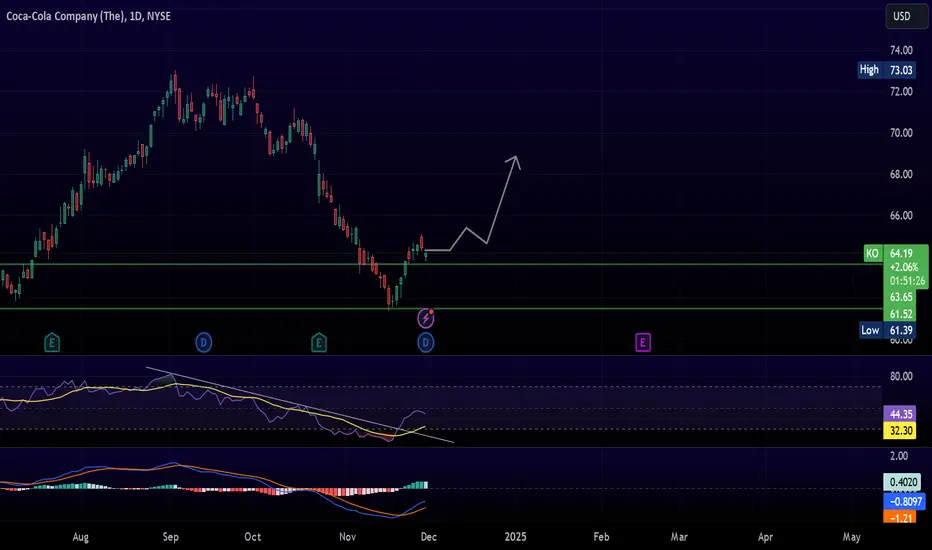Click the yellow RSI average value 32.30
This screenshot has width=932, height=550.
click(x=900, y=430)
